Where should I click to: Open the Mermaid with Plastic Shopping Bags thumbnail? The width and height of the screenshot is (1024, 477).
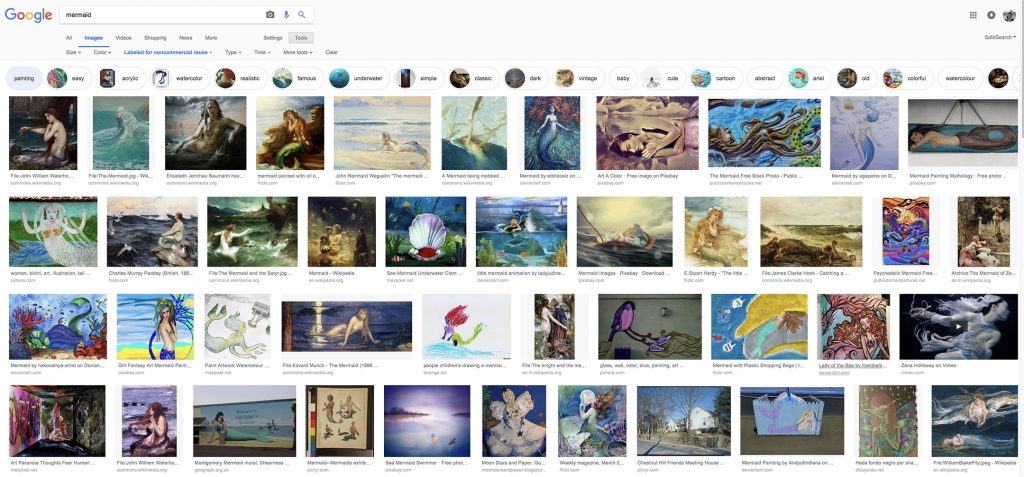pos(759,327)
